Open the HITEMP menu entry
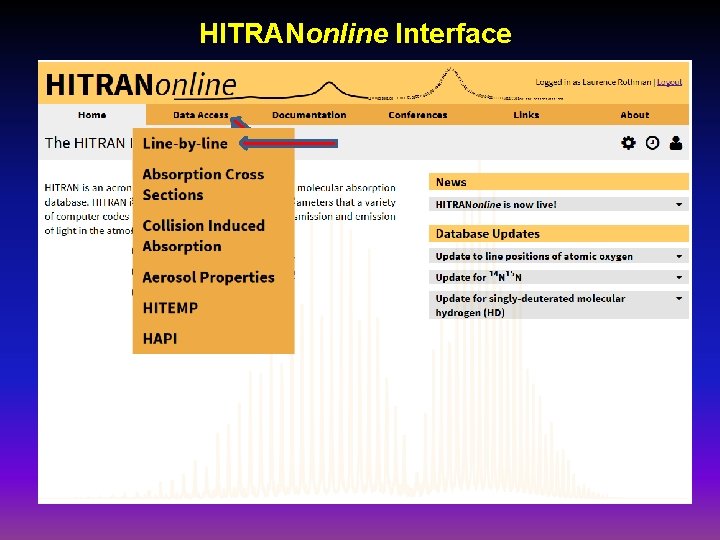 [170, 308]
